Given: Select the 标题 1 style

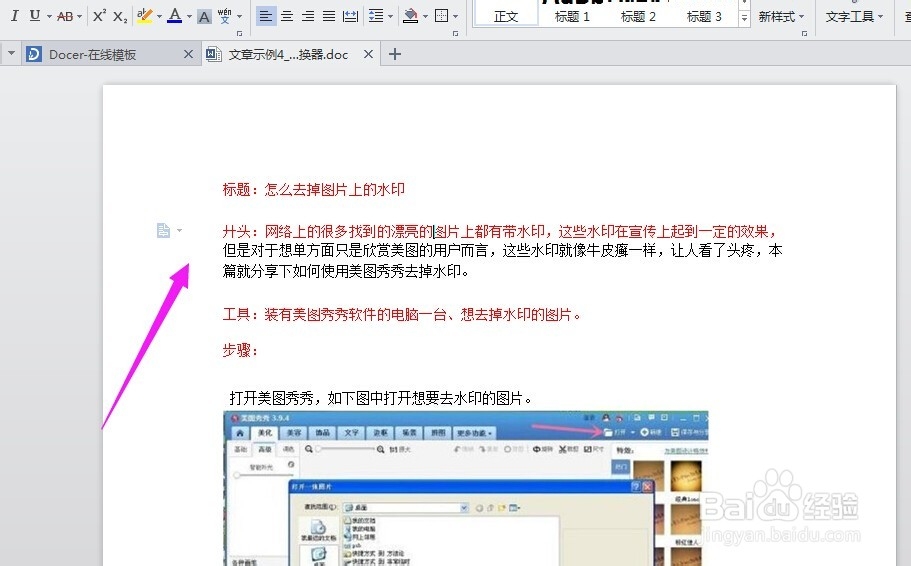Looking at the screenshot, I should tap(572, 16).
